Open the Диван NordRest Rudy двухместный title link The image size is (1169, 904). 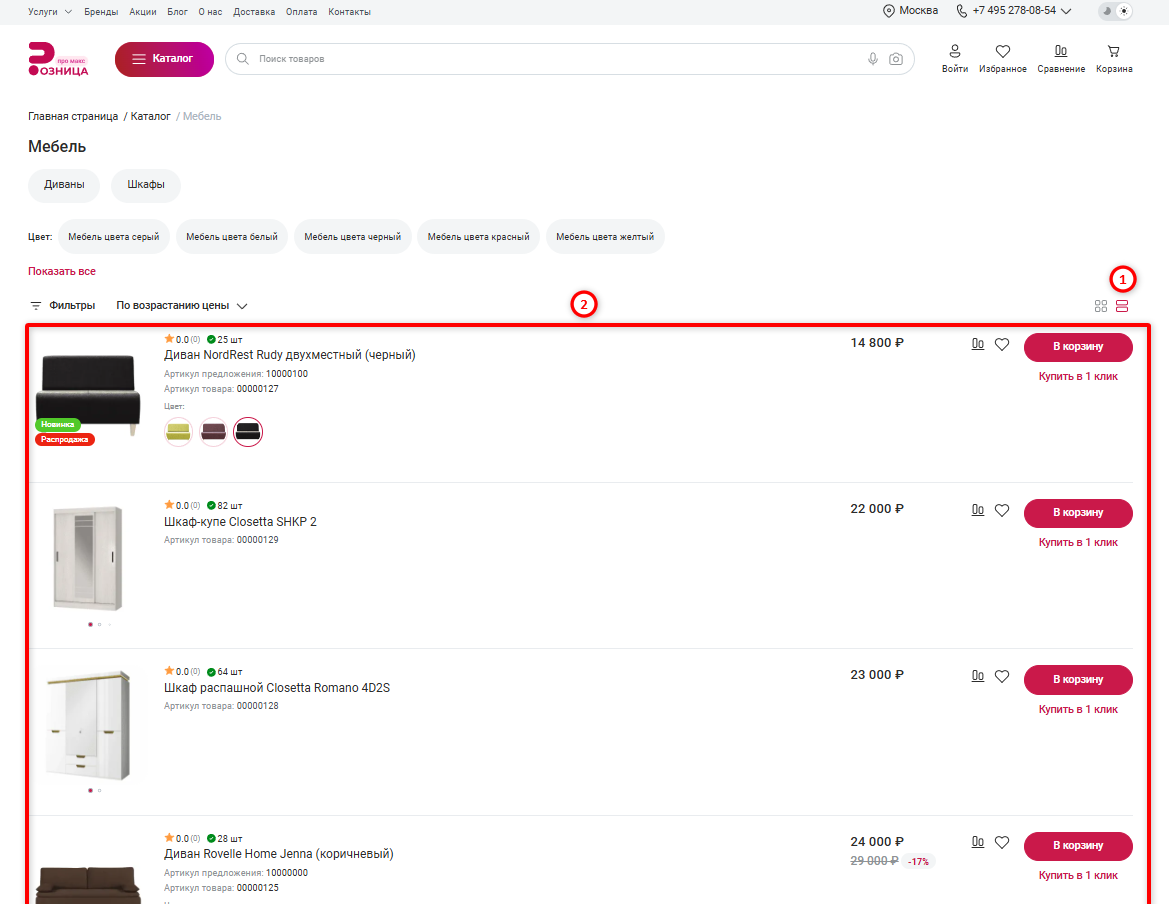point(290,355)
